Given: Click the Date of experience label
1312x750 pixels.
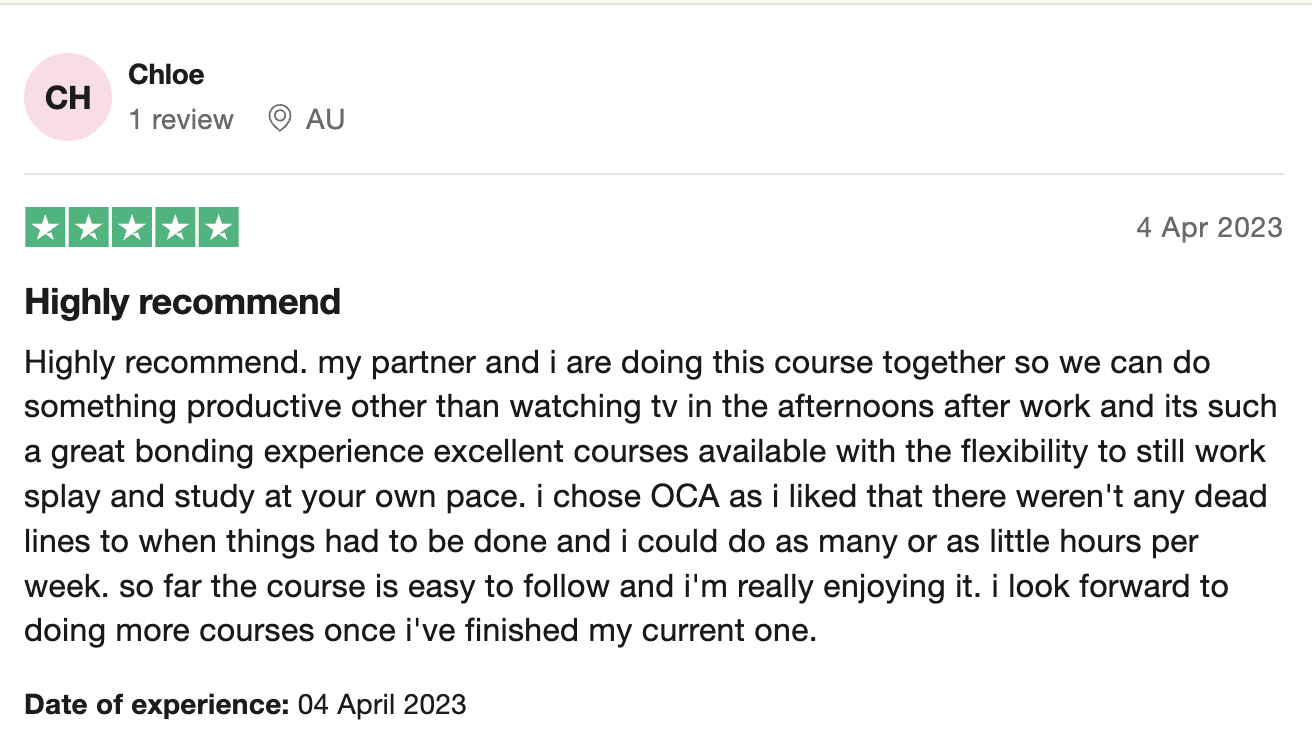Looking at the screenshot, I should coord(157,704).
